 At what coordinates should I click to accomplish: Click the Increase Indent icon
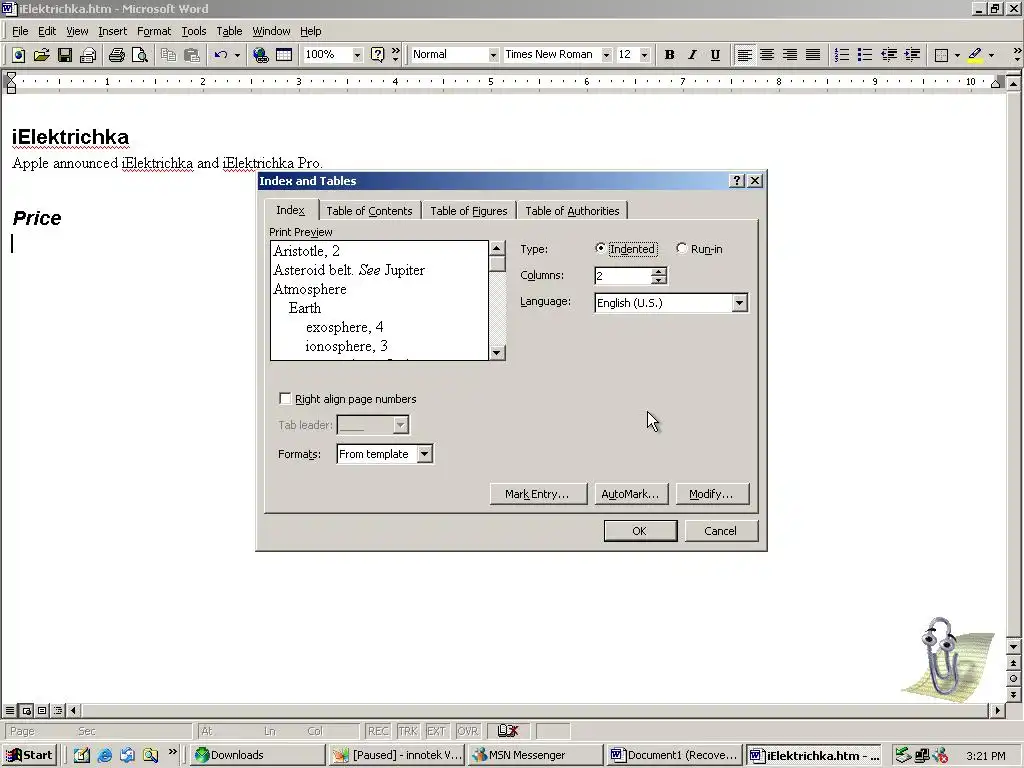912,55
